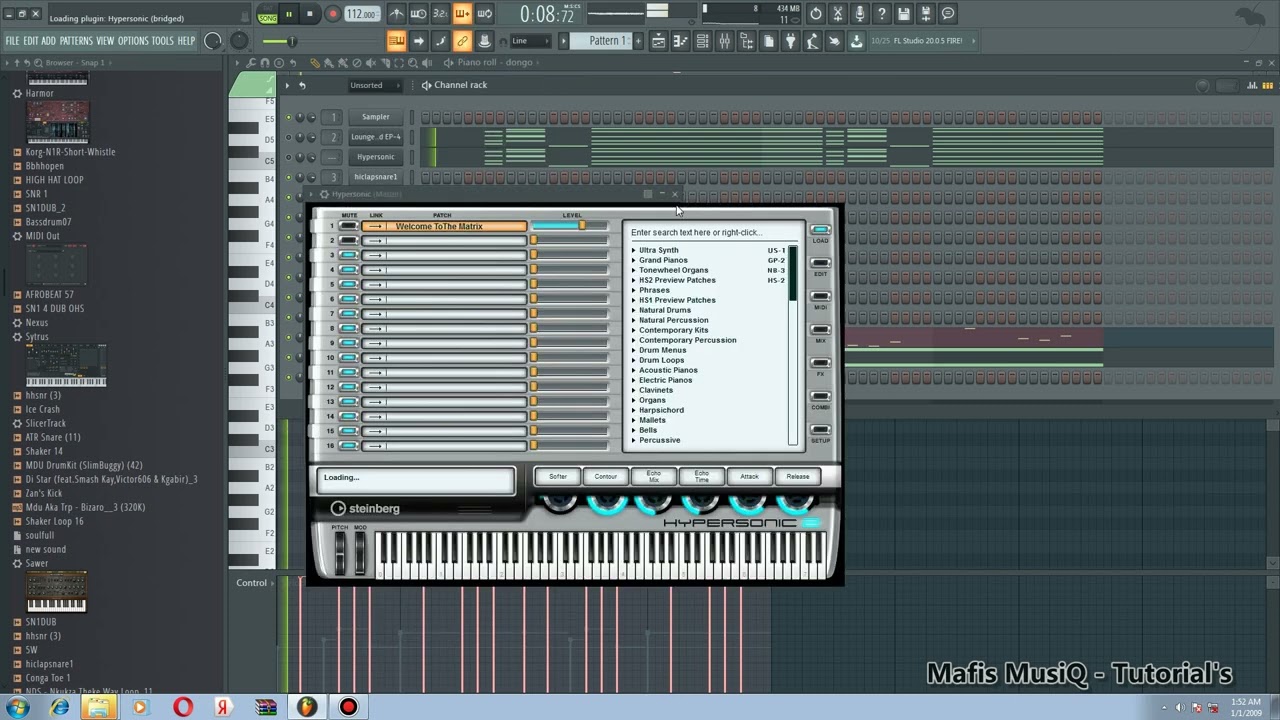Expand the Electric Pianos category
Screen dimensions: 1280x720
point(634,380)
